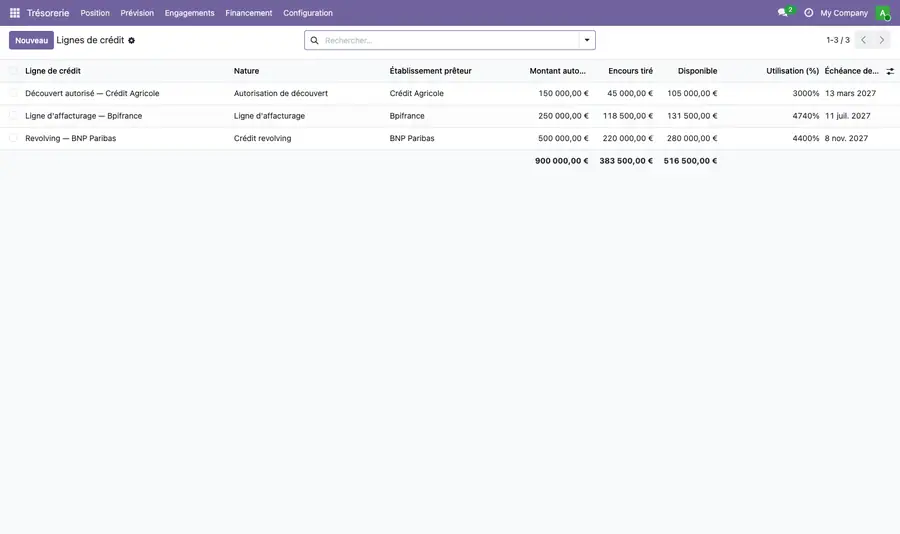
Task: Open the Prévision menu
Action: [x=137, y=13]
